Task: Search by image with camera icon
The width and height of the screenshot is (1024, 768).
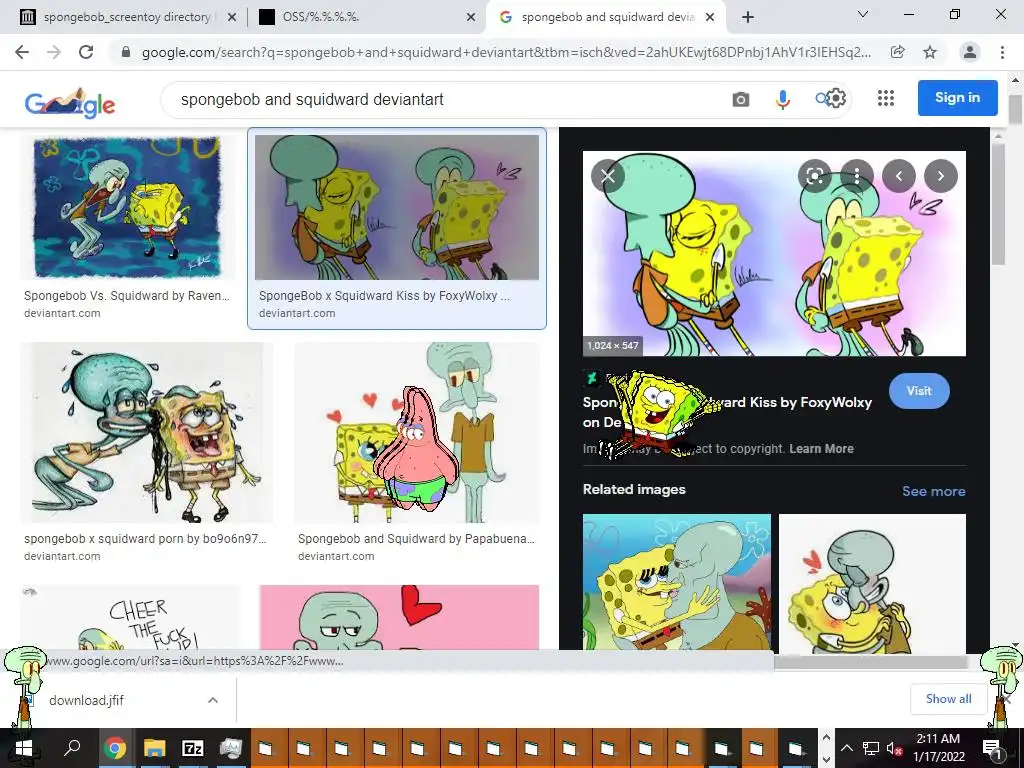Action: pyautogui.click(x=741, y=99)
